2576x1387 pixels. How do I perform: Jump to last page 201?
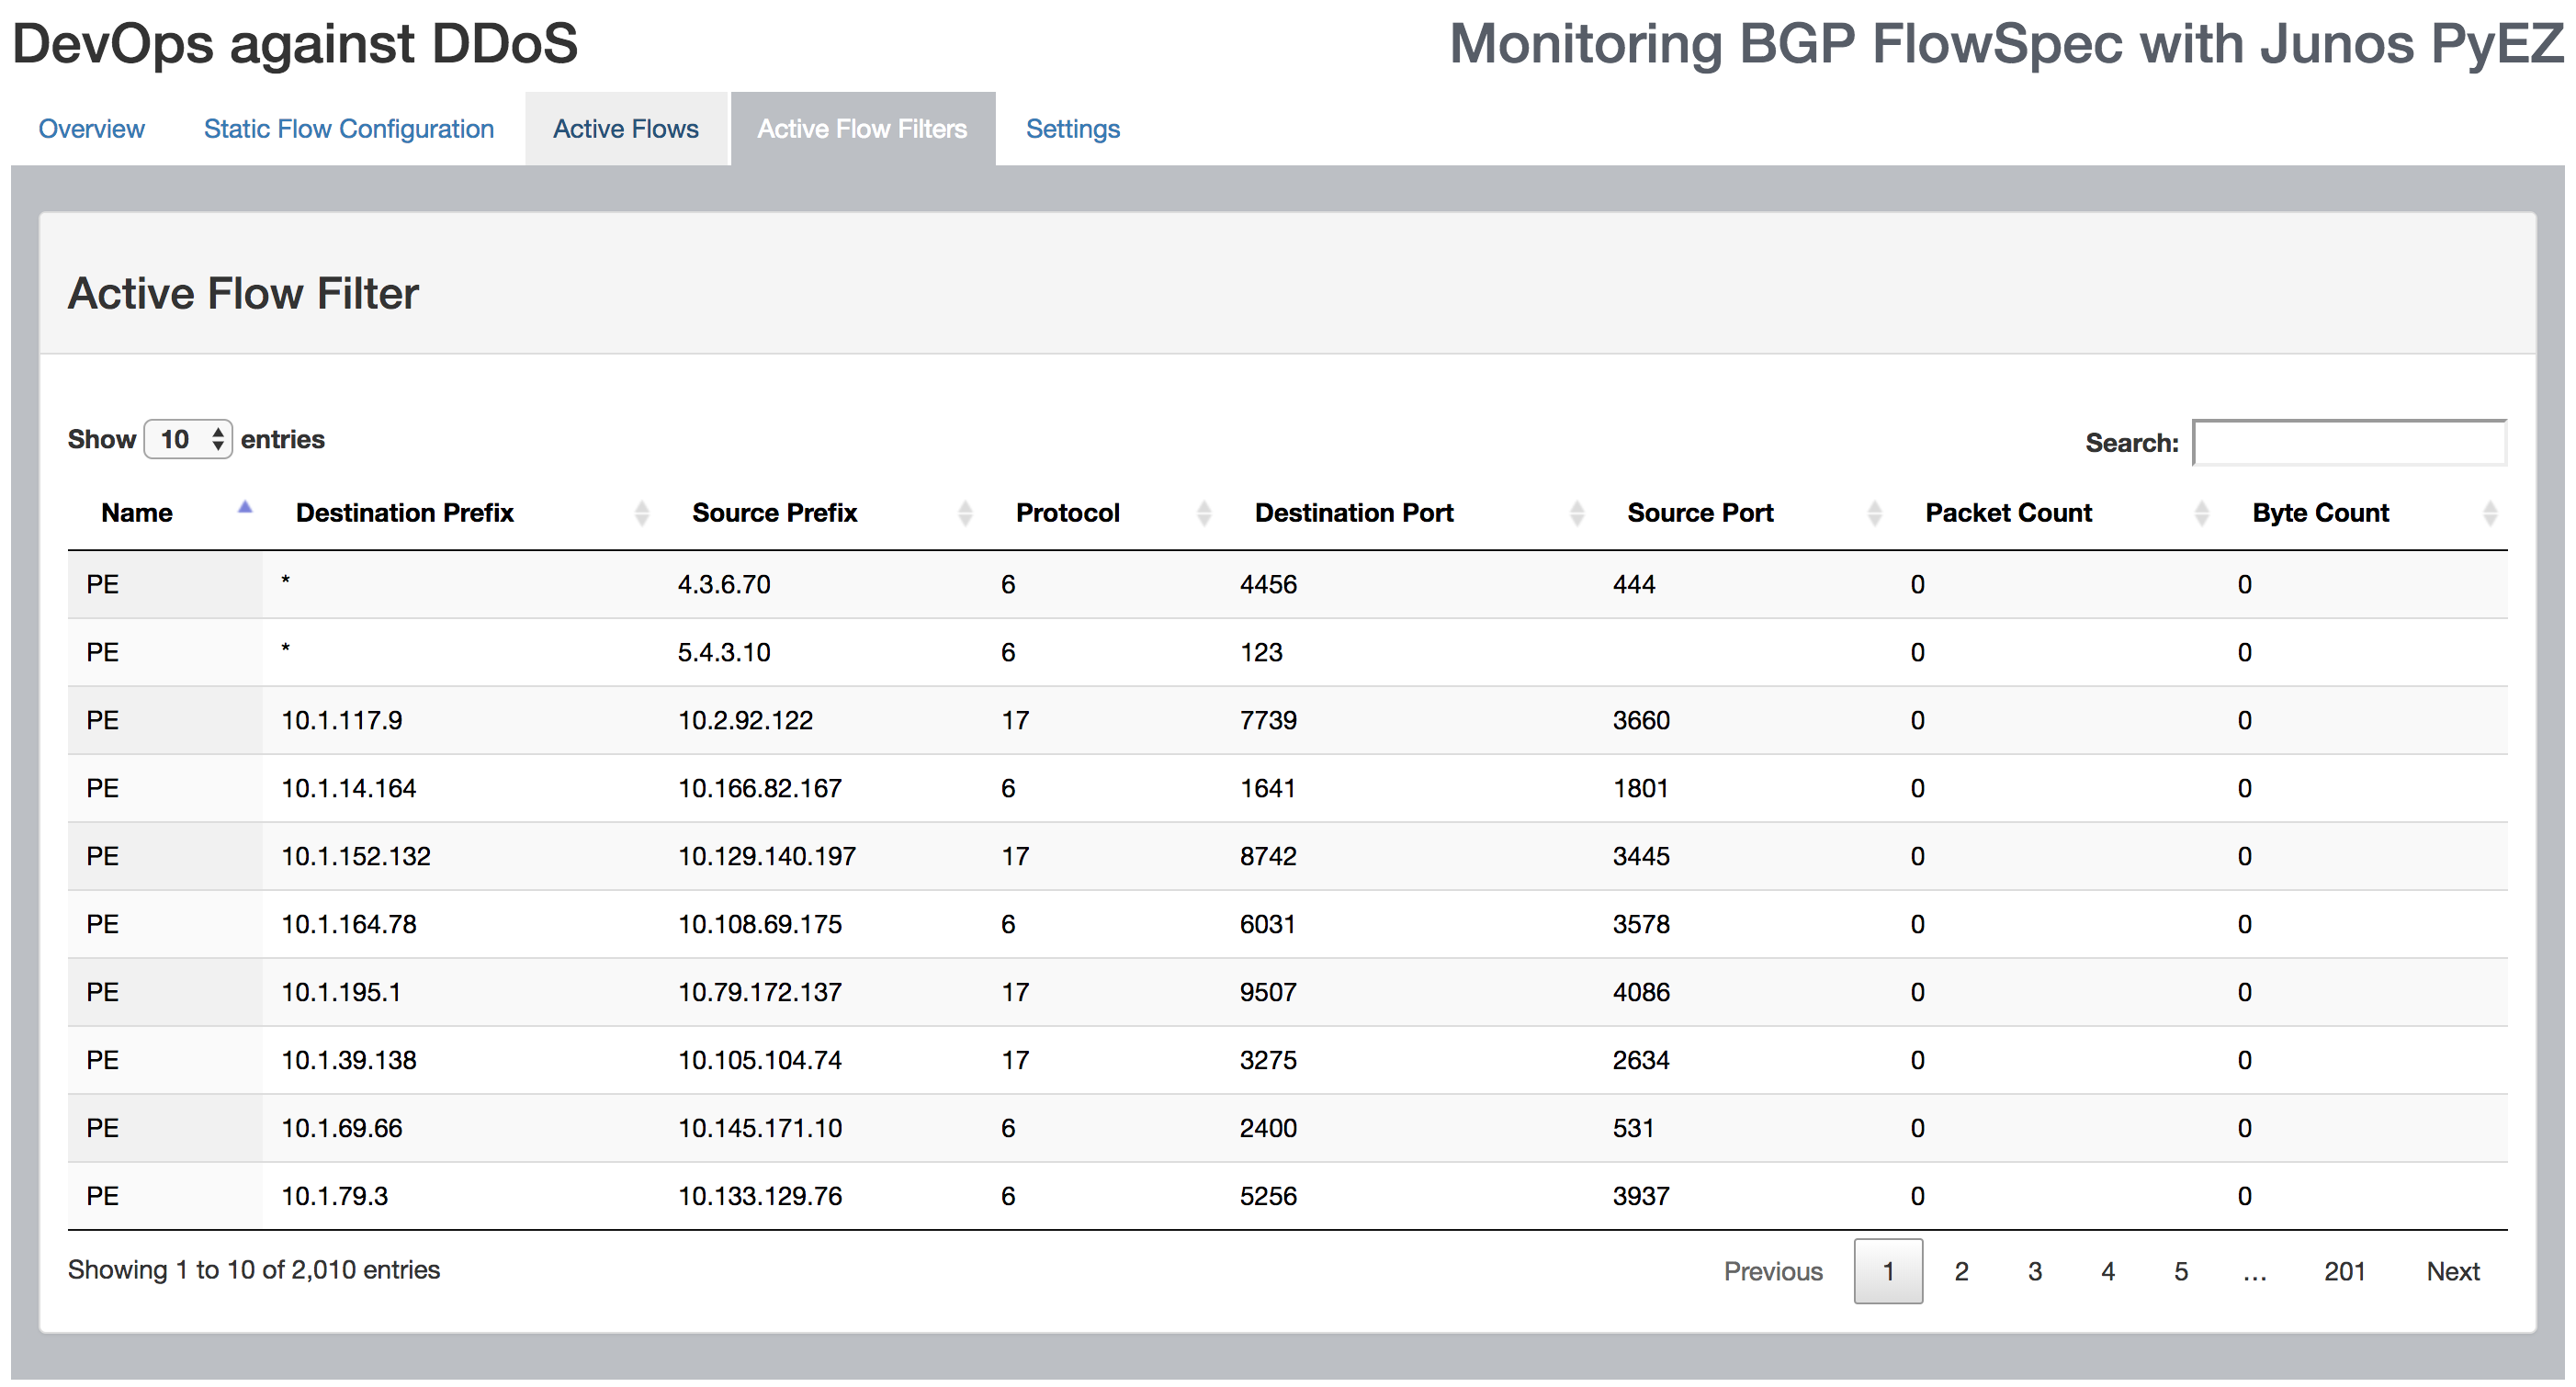pyautogui.click(x=2343, y=1271)
